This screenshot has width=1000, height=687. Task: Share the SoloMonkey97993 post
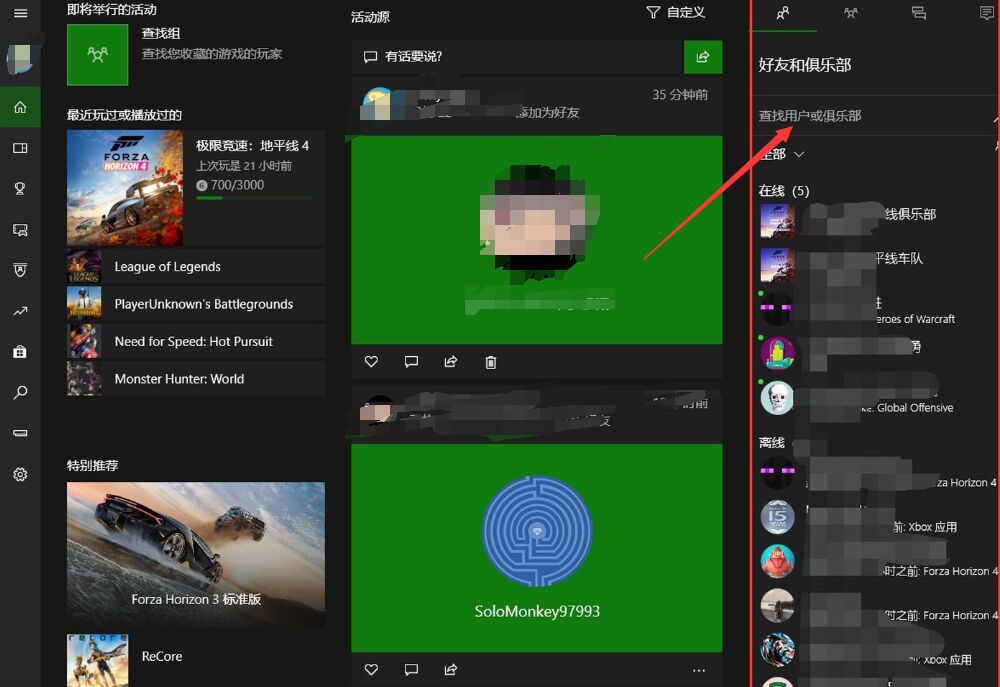tap(451, 669)
